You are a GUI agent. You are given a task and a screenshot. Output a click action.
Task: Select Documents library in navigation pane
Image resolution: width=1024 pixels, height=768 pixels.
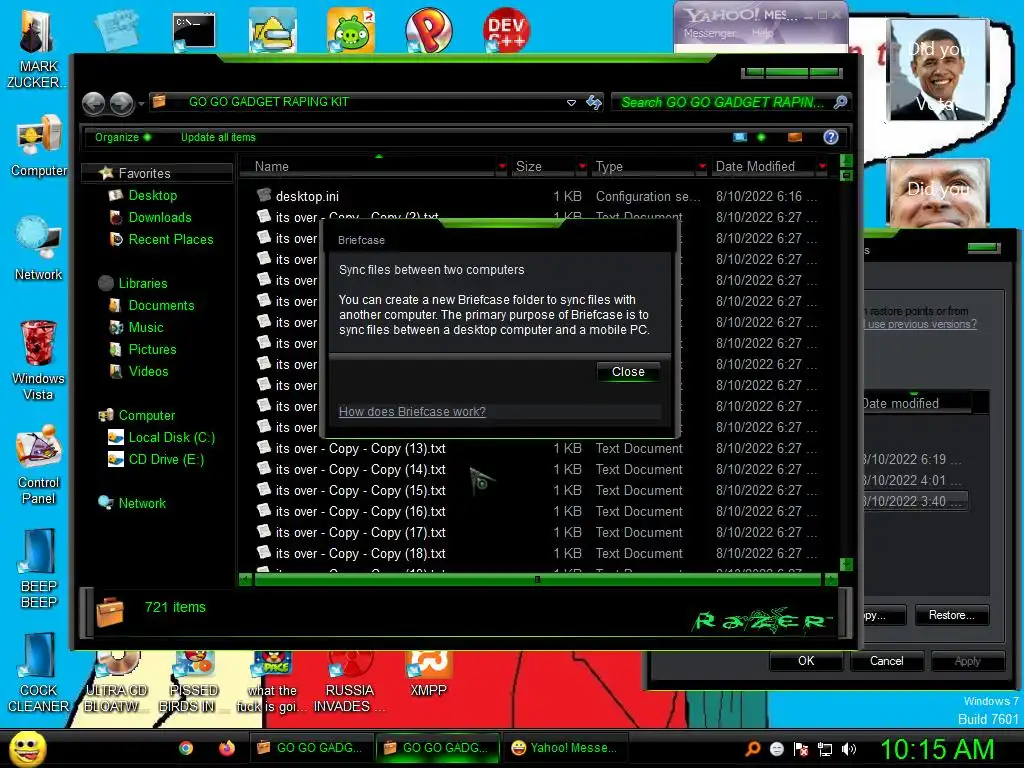tap(161, 306)
